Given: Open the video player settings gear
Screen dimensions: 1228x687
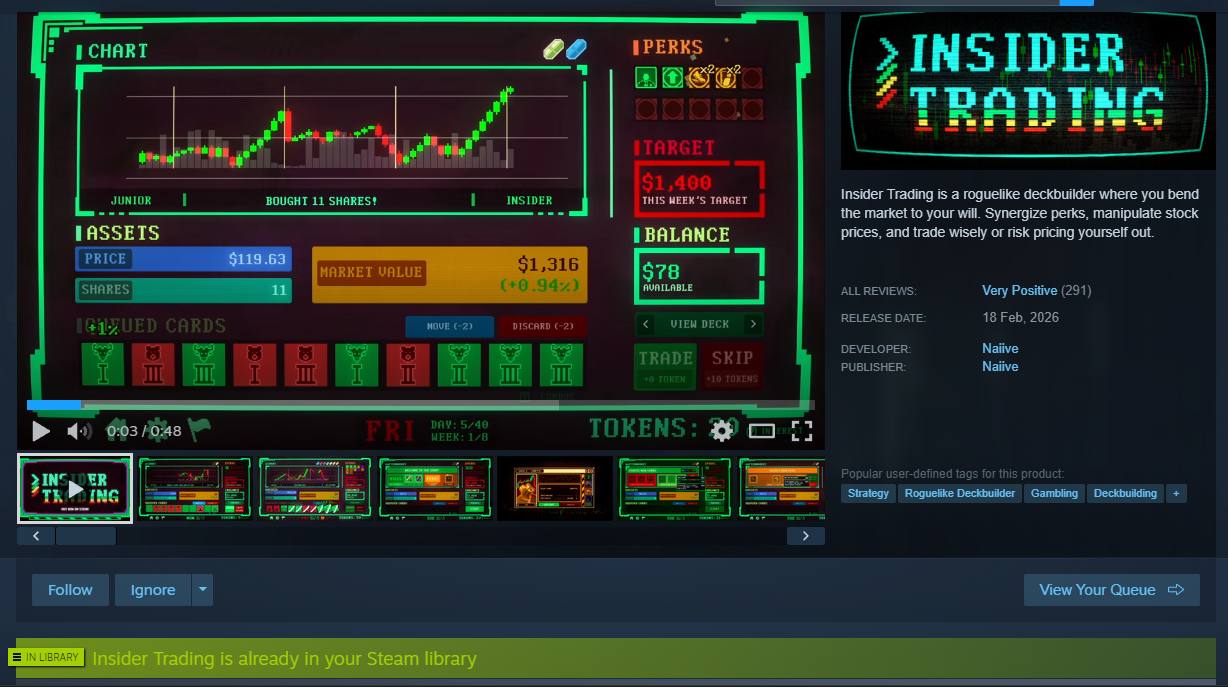Looking at the screenshot, I should click(x=721, y=431).
